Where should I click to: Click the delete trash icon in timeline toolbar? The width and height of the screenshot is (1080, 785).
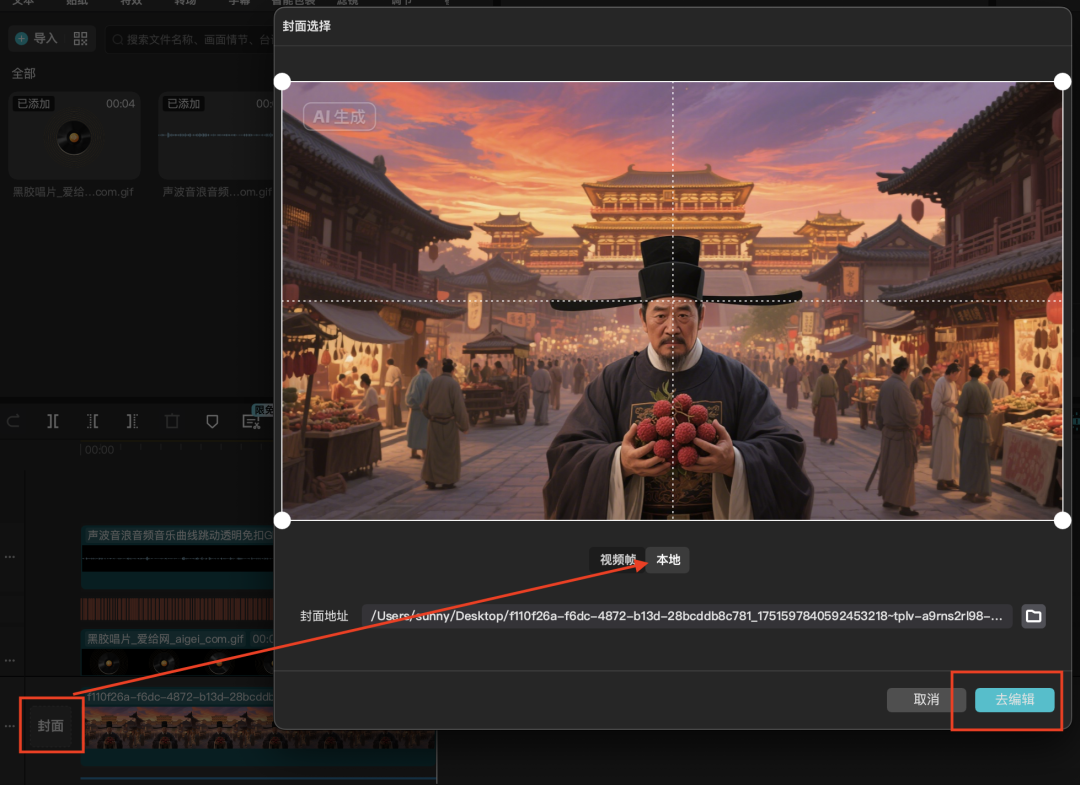(172, 422)
